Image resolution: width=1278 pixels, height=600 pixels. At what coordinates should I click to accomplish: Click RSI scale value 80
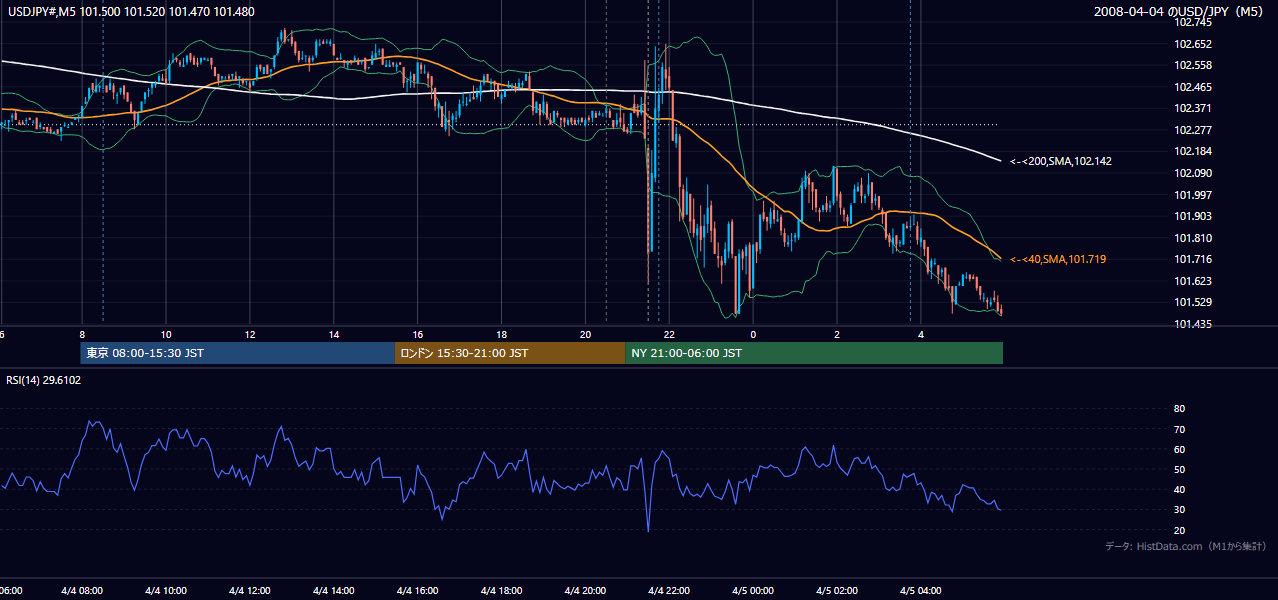coord(1179,409)
